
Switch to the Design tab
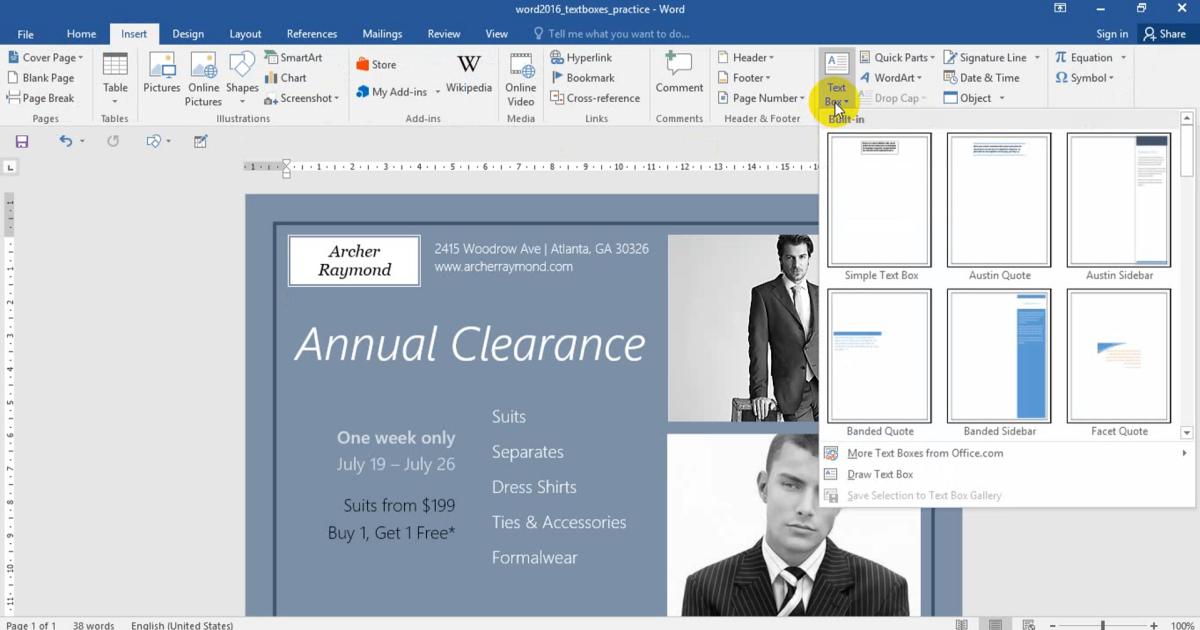click(x=188, y=33)
